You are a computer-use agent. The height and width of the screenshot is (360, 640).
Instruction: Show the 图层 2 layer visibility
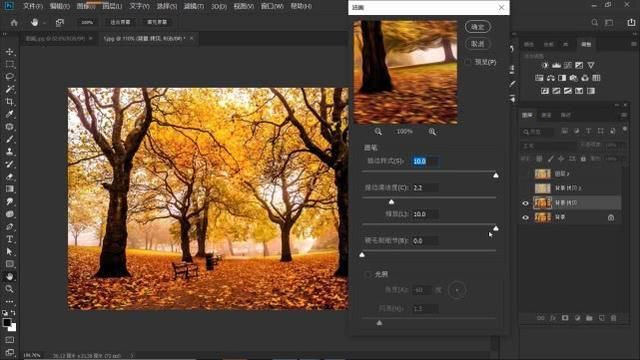[x=525, y=174]
